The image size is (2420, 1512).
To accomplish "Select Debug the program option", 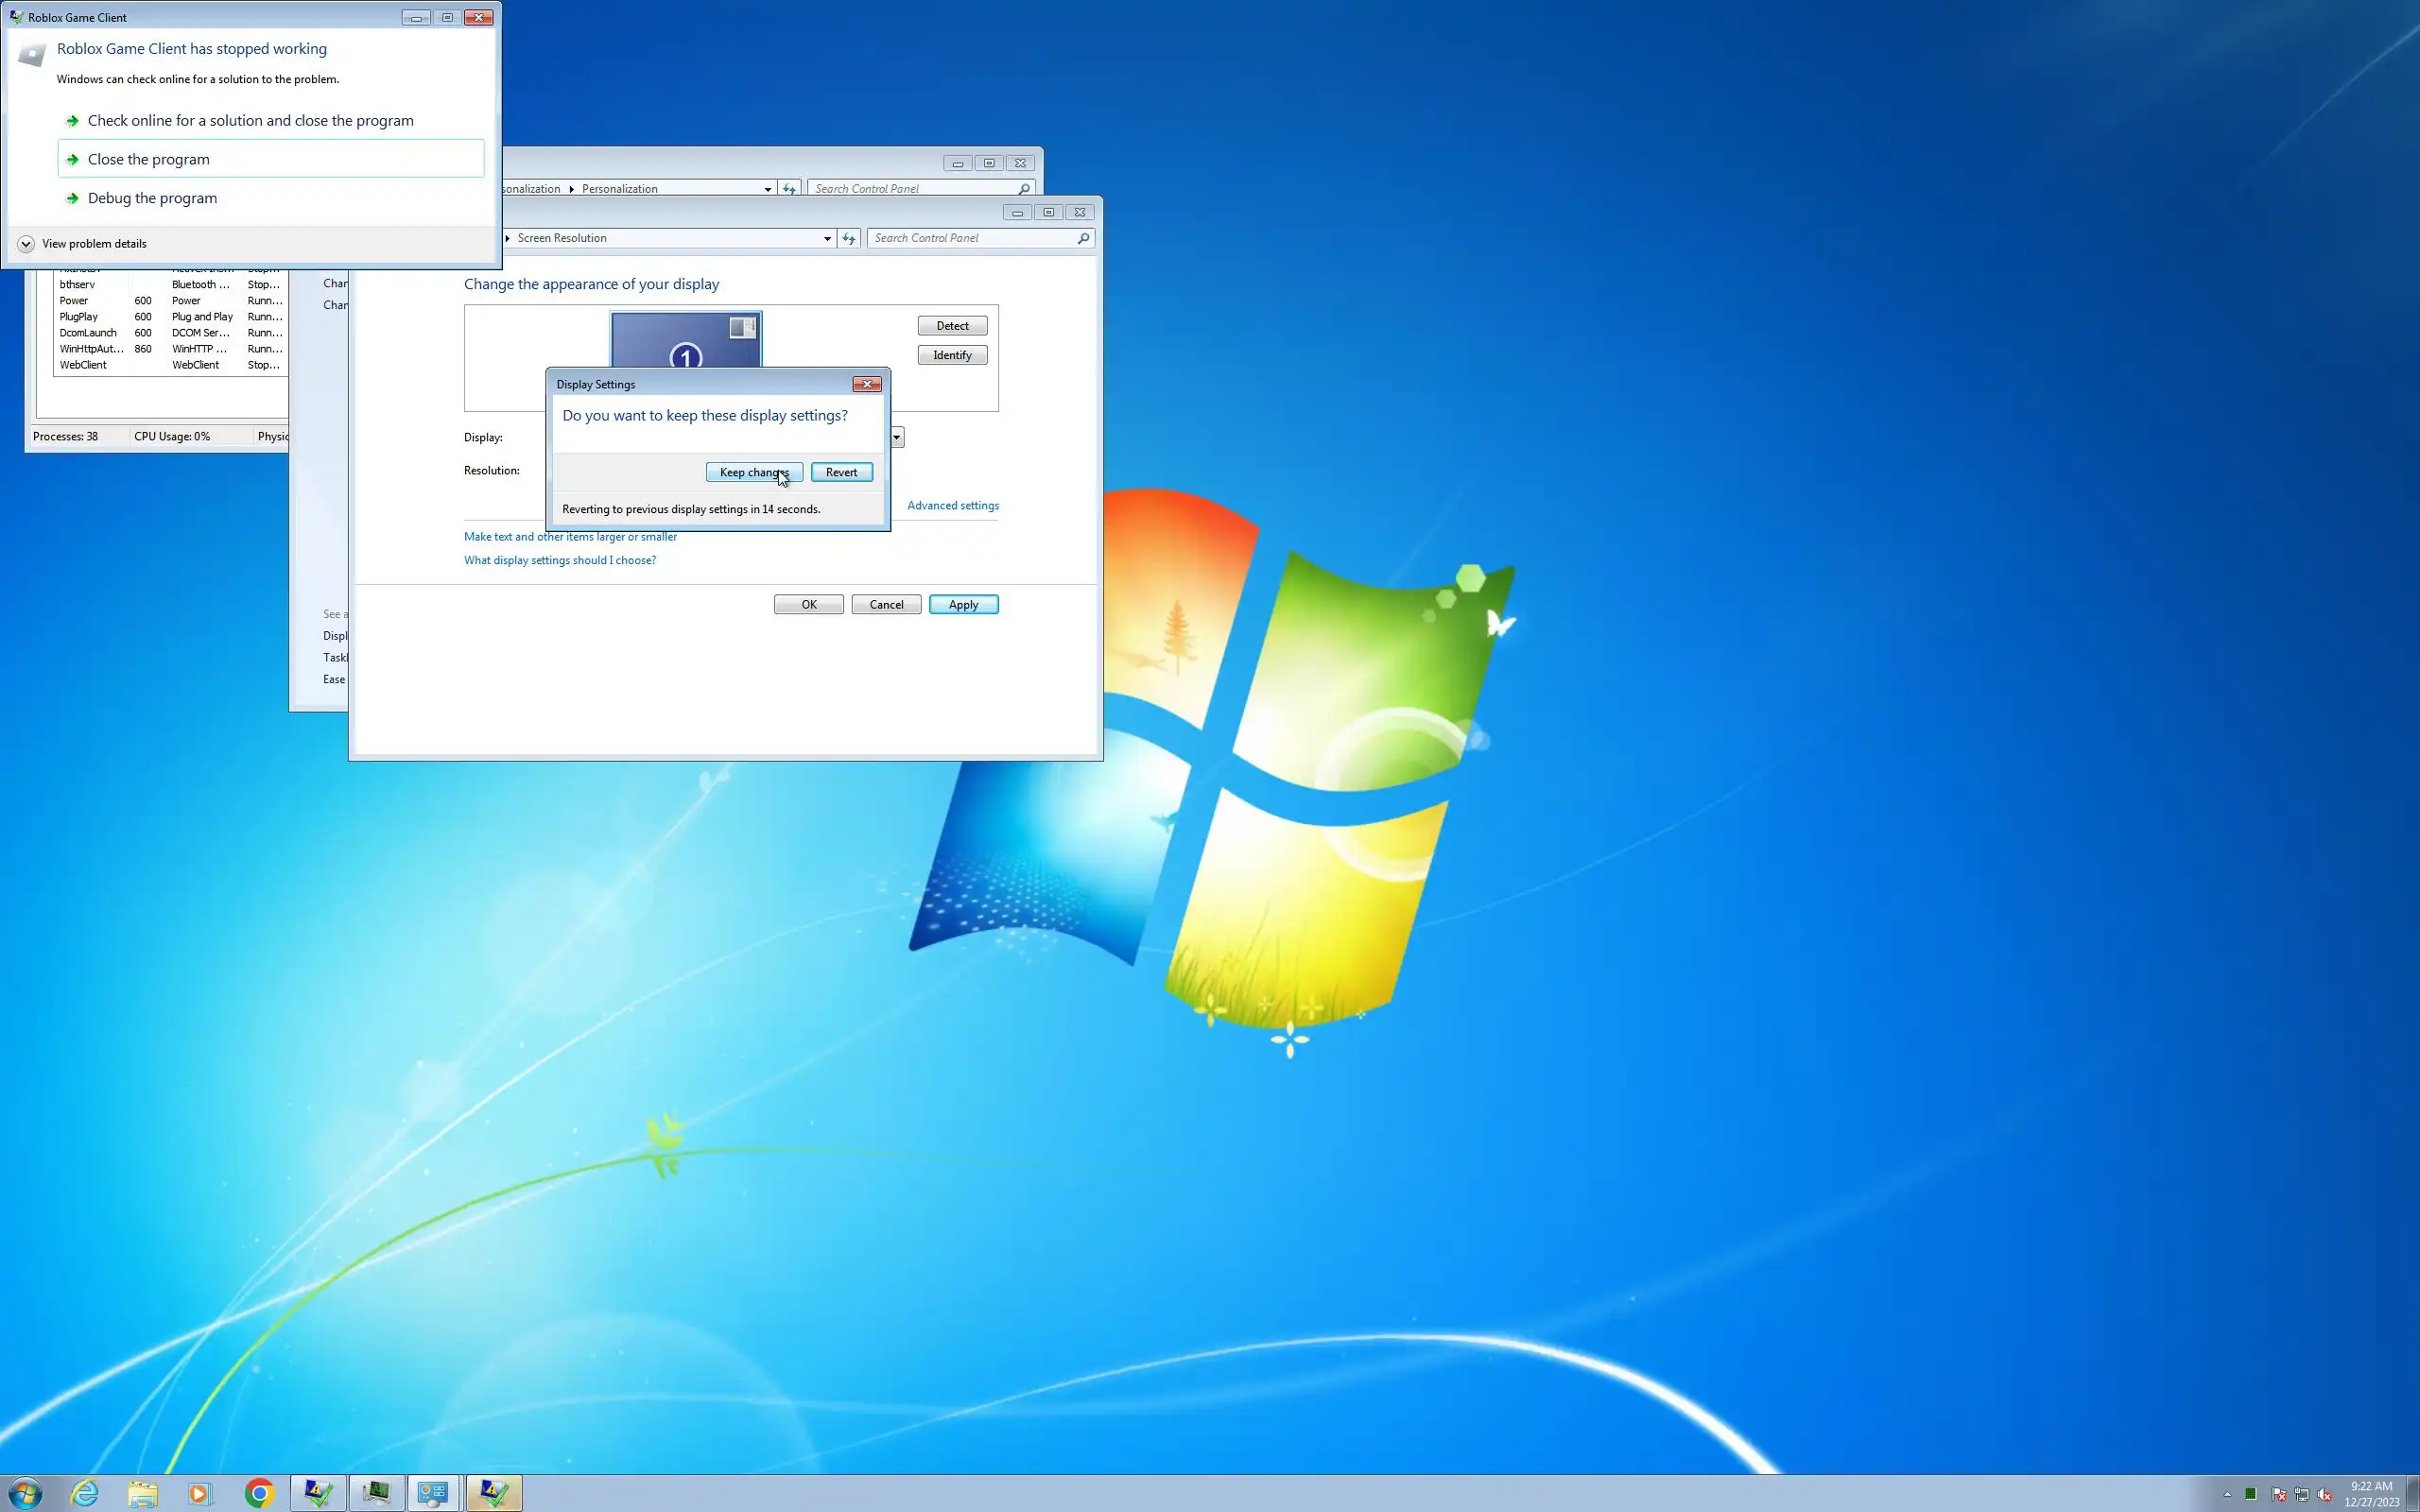I will 152,198.
